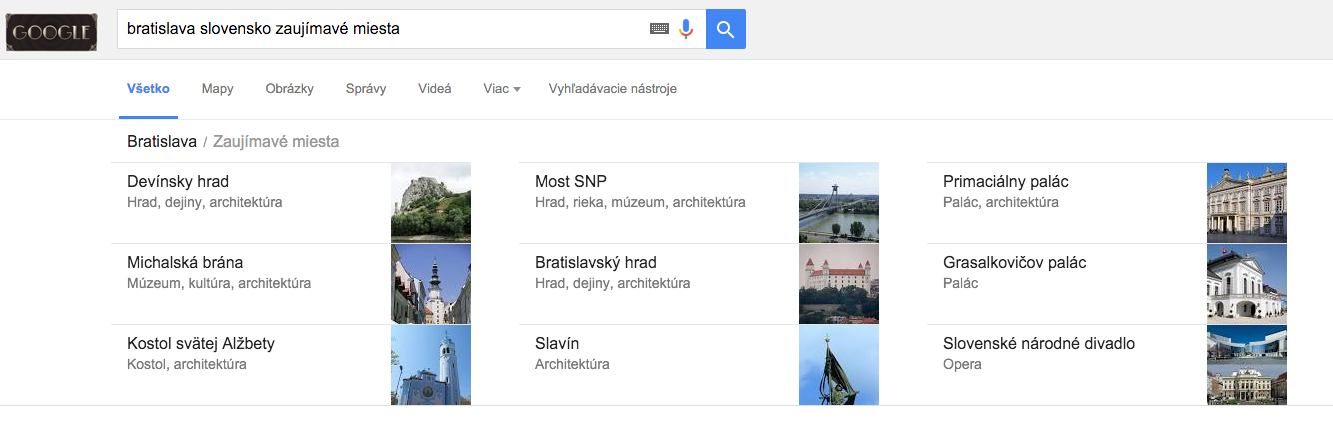This screenshot has width=1333, height=425.
Task: Open the on-screen keyboard icon
Action: click(x=659, y=29)
